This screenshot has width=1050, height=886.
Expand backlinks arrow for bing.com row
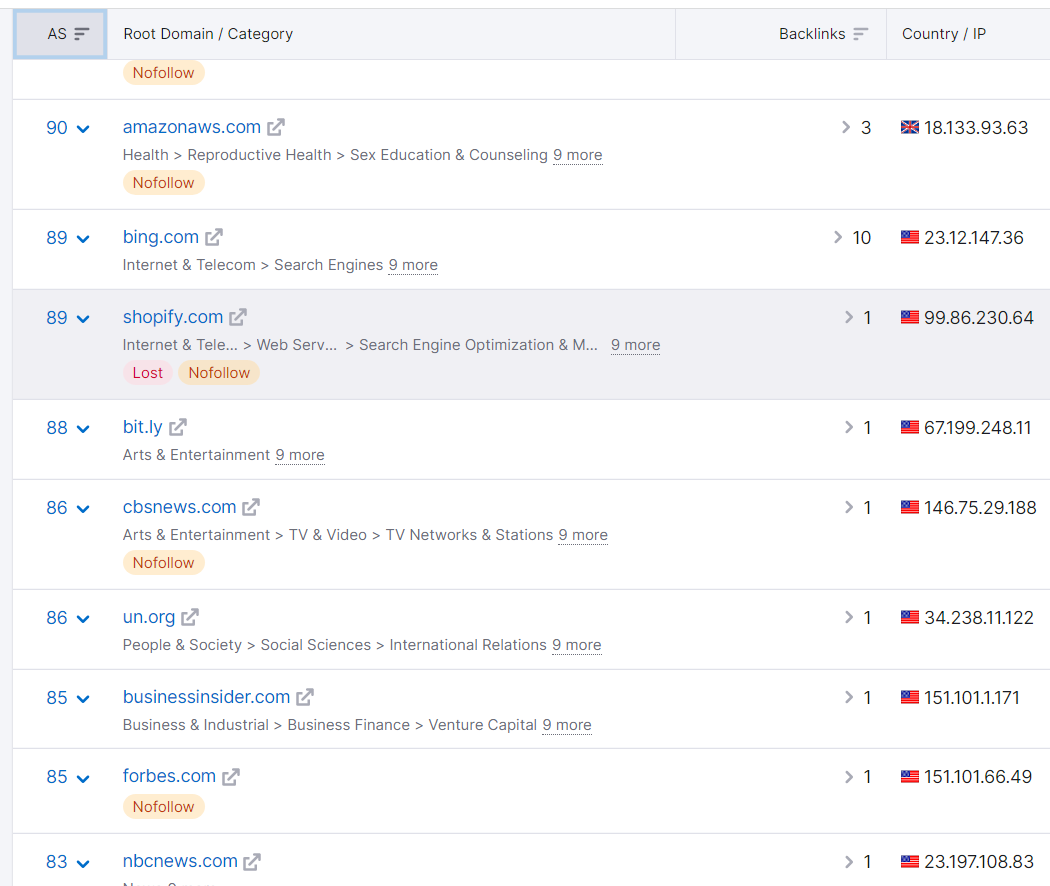[838, 237]
